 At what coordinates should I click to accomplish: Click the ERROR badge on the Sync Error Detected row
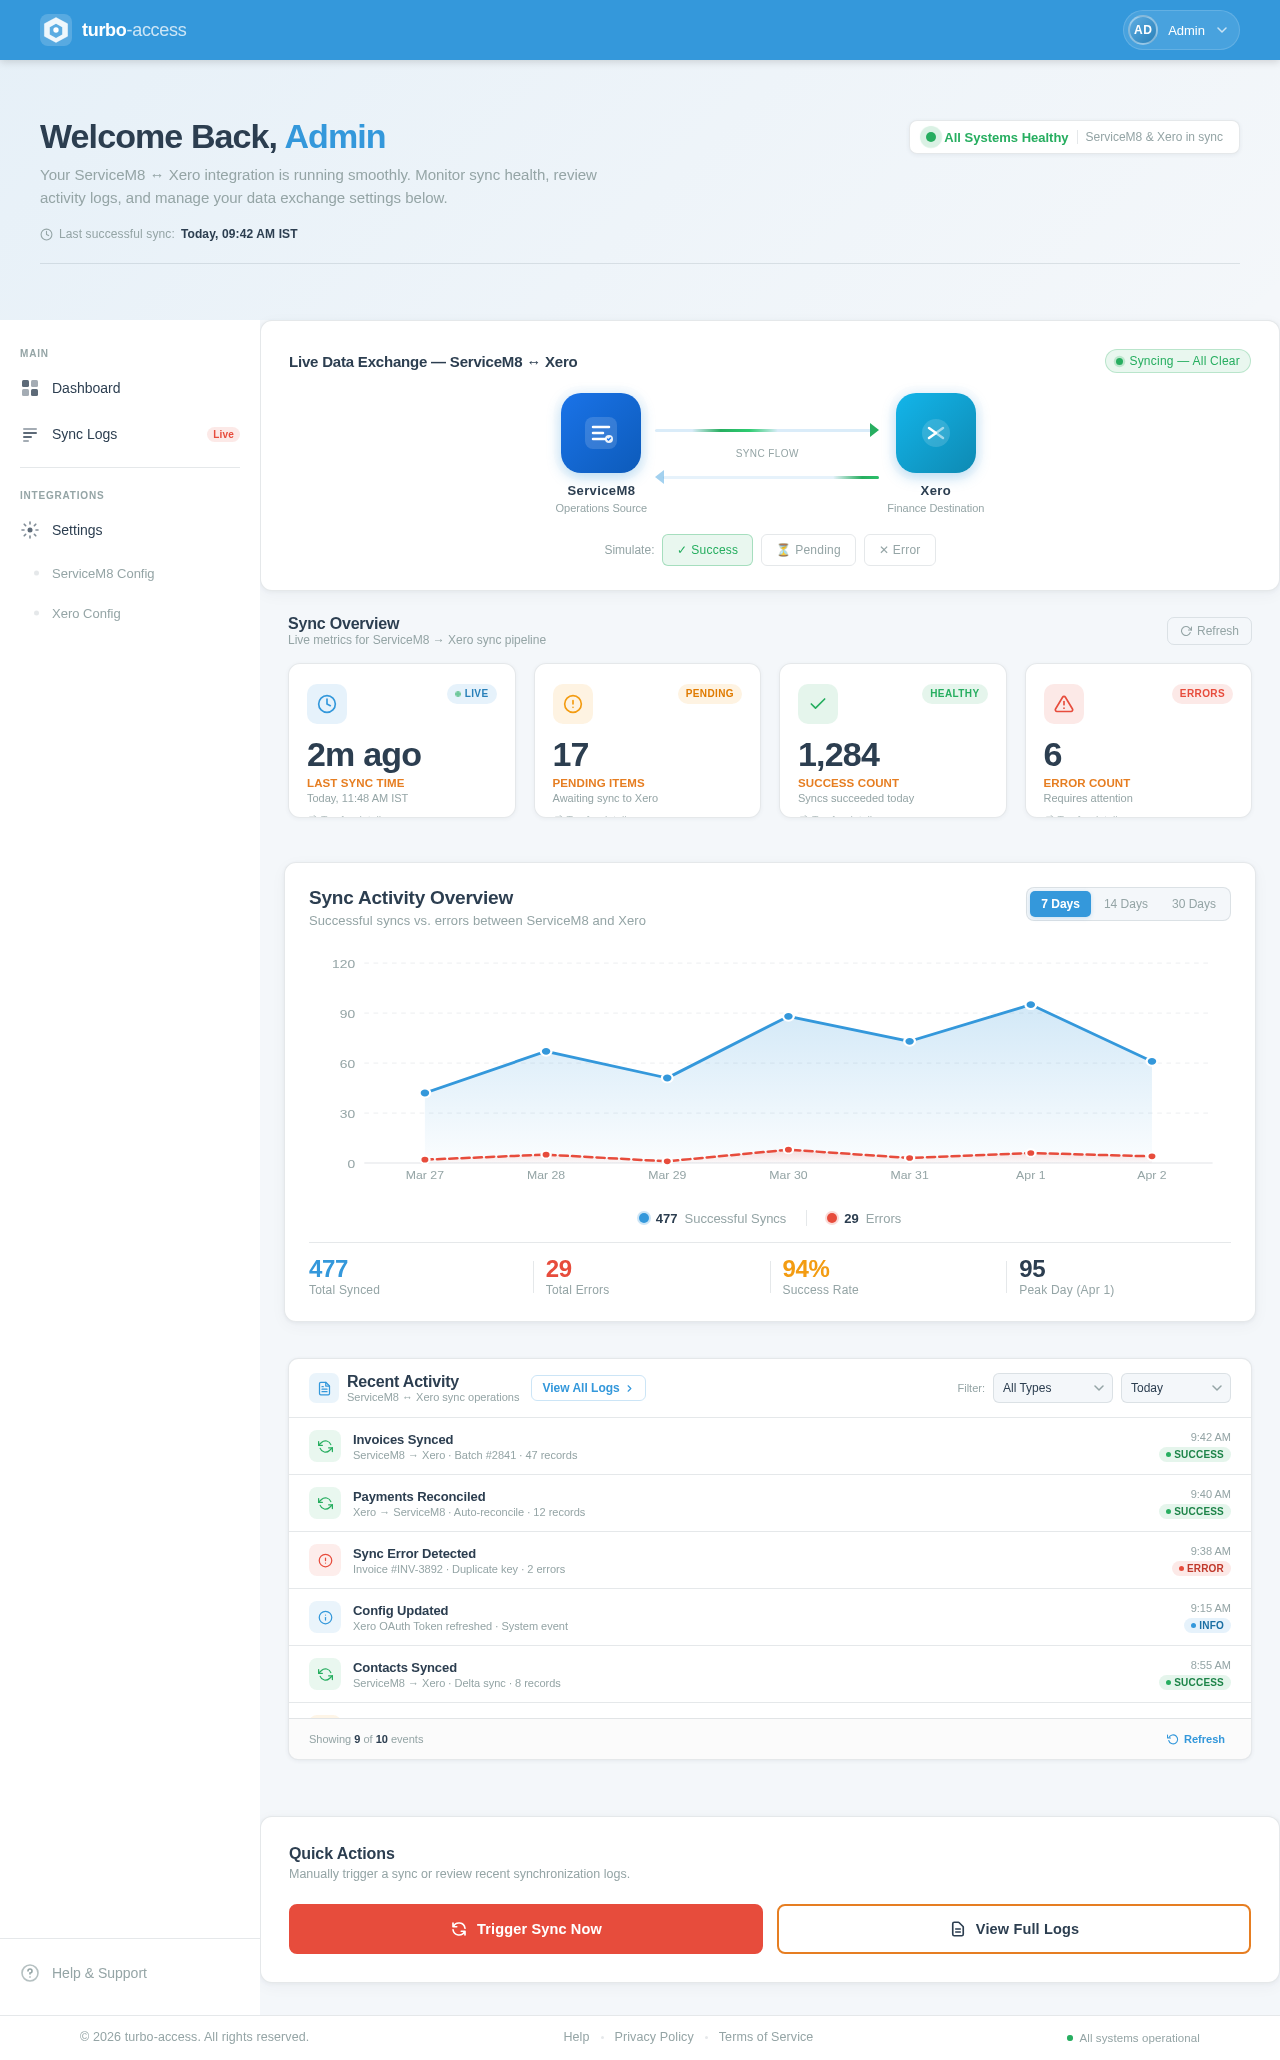1201,1568
